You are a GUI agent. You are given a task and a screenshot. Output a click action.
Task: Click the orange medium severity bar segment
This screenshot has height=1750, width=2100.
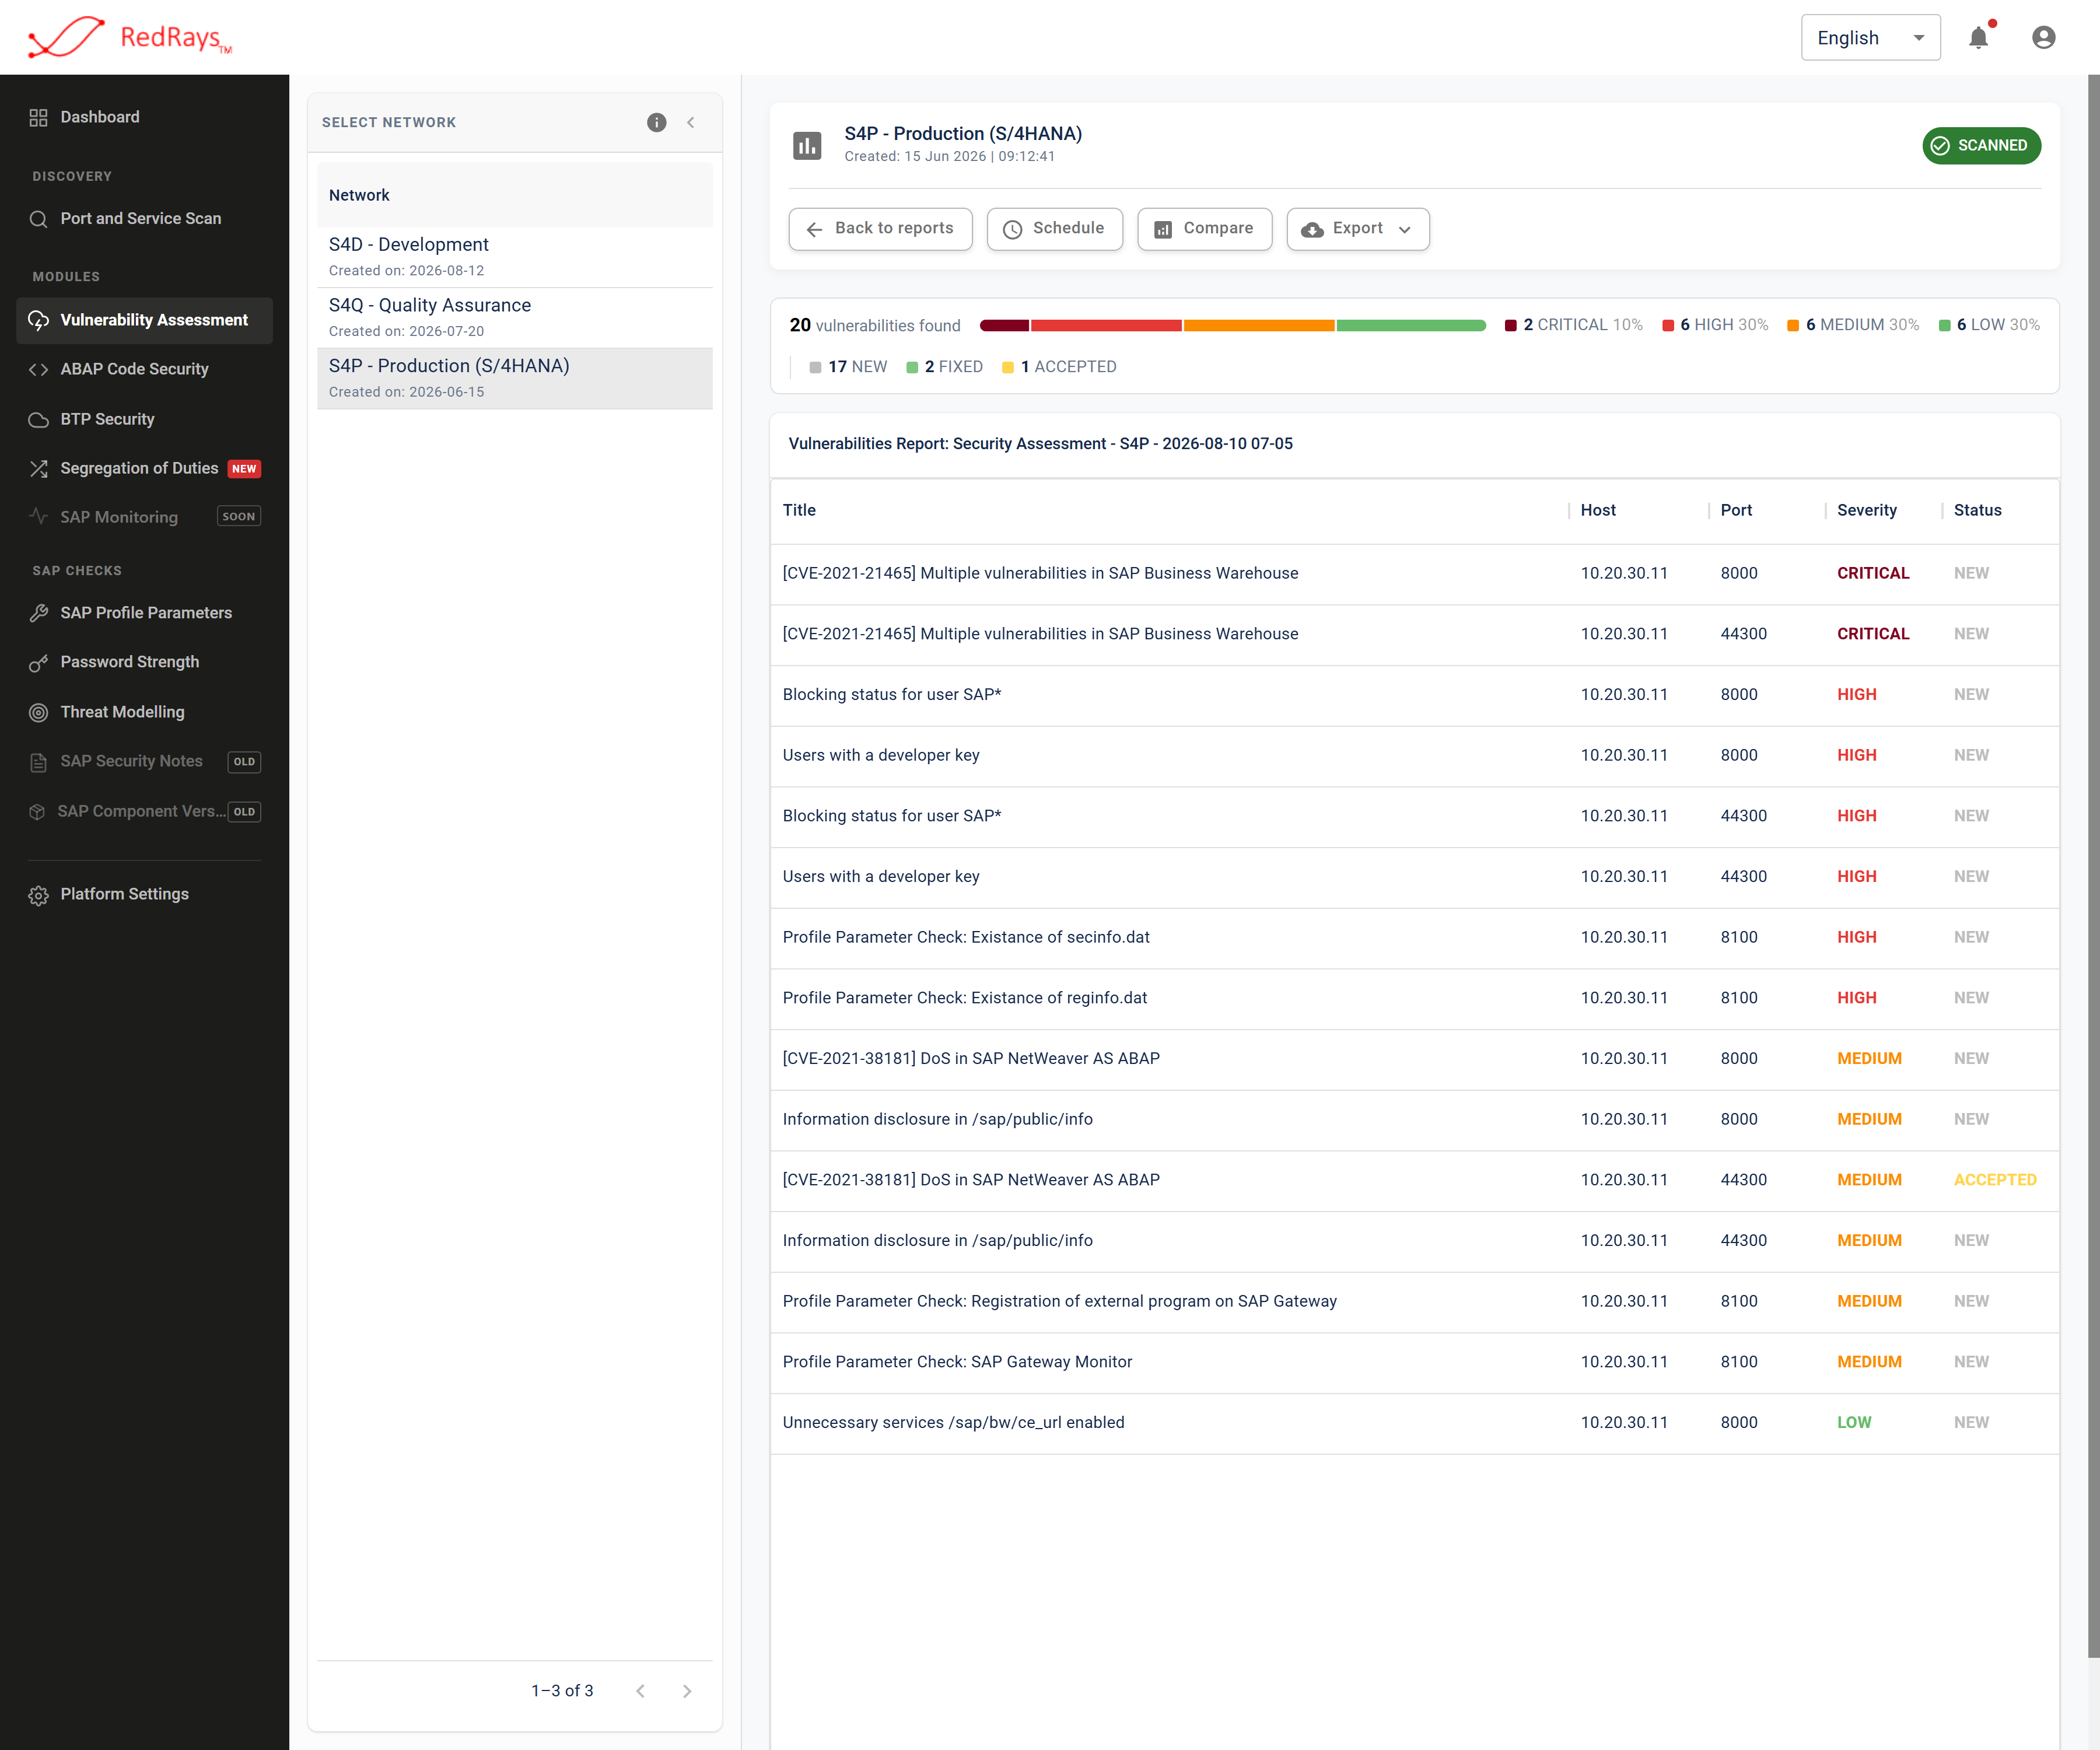tap(1258, 325)
